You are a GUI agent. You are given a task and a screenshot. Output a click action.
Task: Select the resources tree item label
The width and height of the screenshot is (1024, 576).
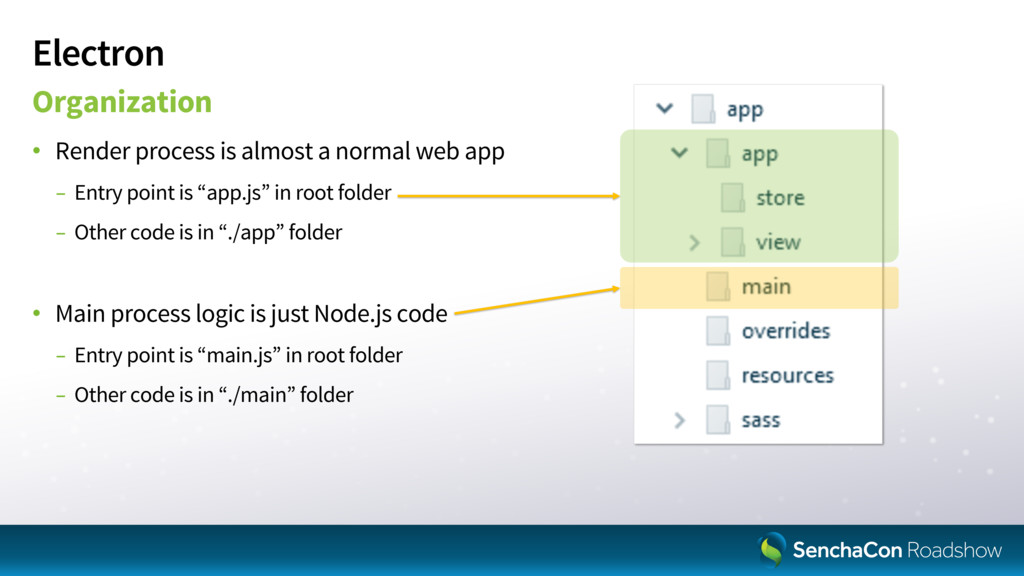(x=788, y=376)
